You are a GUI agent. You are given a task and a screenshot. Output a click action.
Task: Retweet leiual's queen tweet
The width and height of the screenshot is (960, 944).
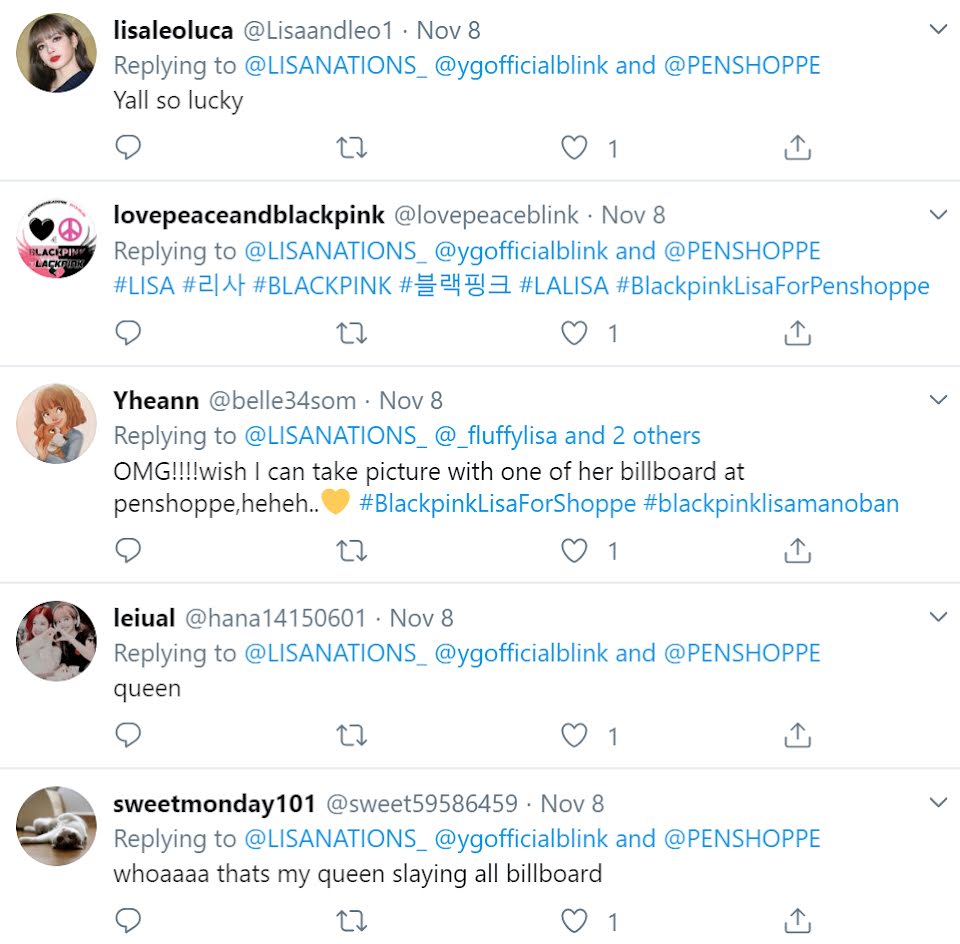tap(351, 735)
